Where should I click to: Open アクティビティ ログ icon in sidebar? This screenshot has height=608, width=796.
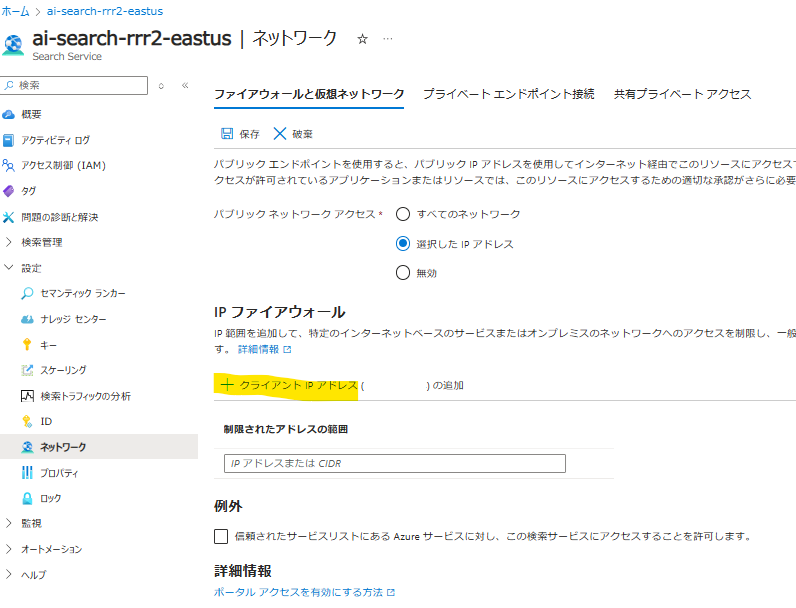click(9, 140)
